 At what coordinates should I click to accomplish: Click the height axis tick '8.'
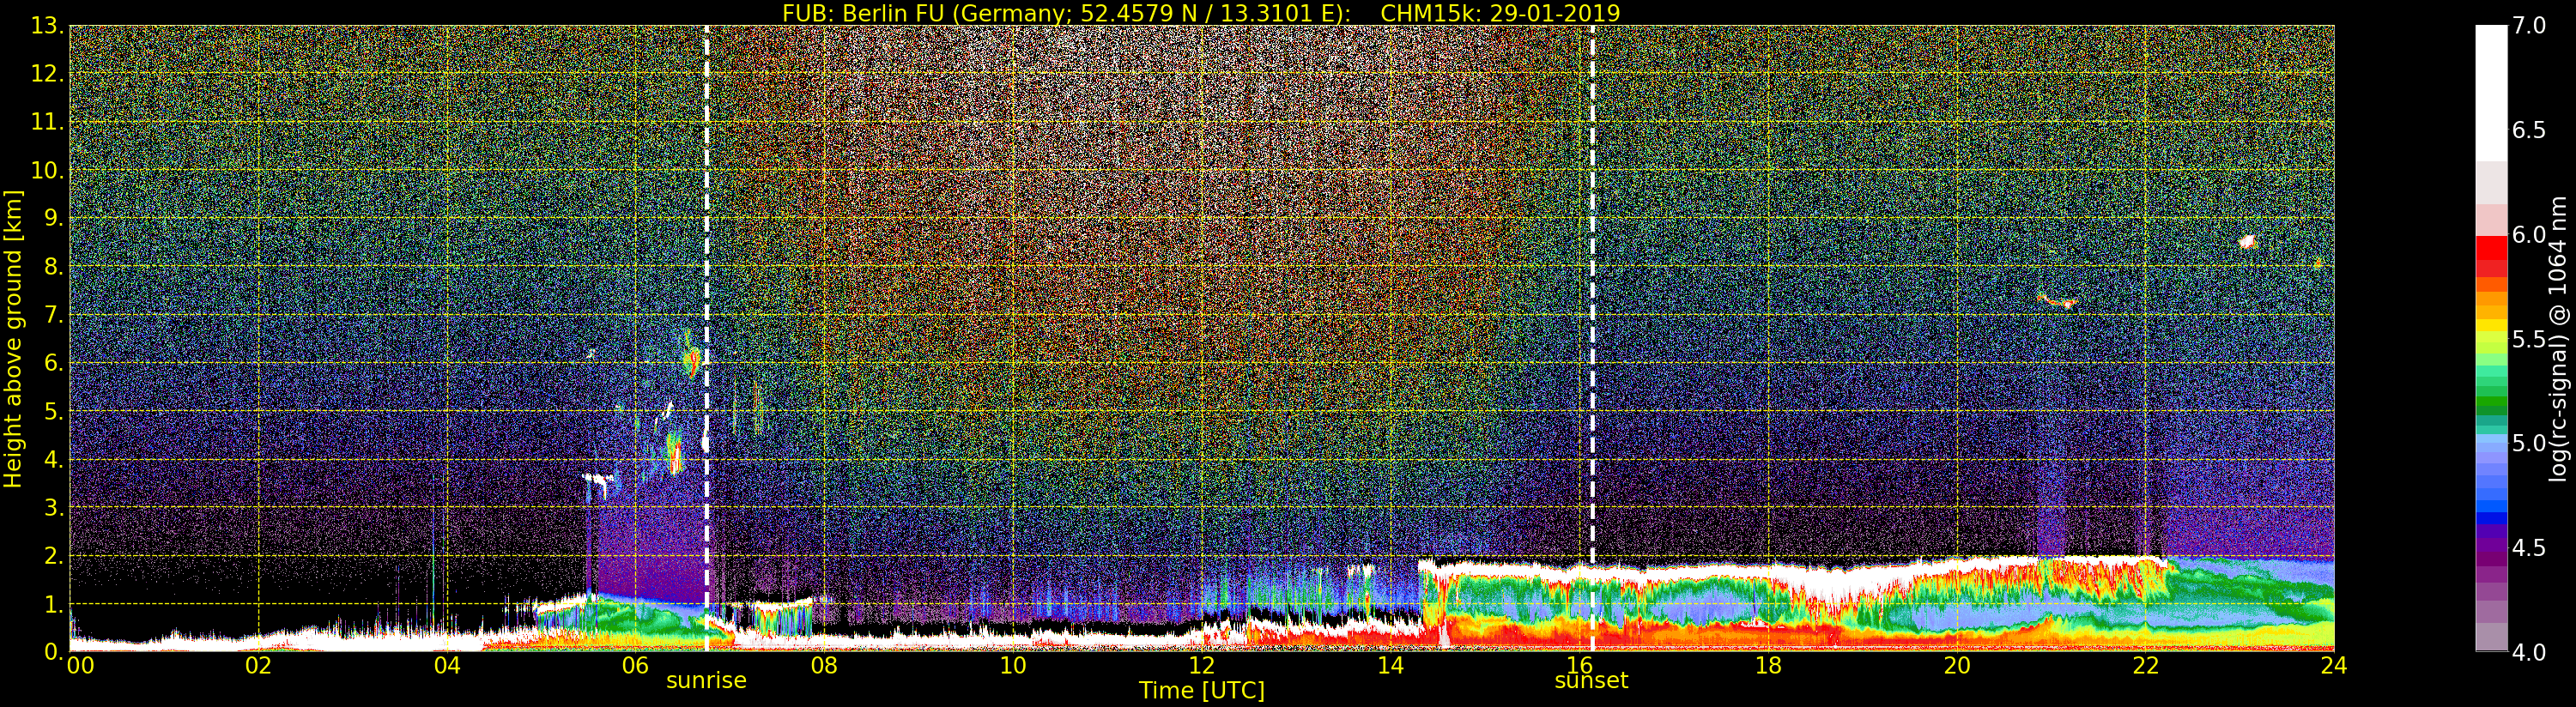(54, 267)
